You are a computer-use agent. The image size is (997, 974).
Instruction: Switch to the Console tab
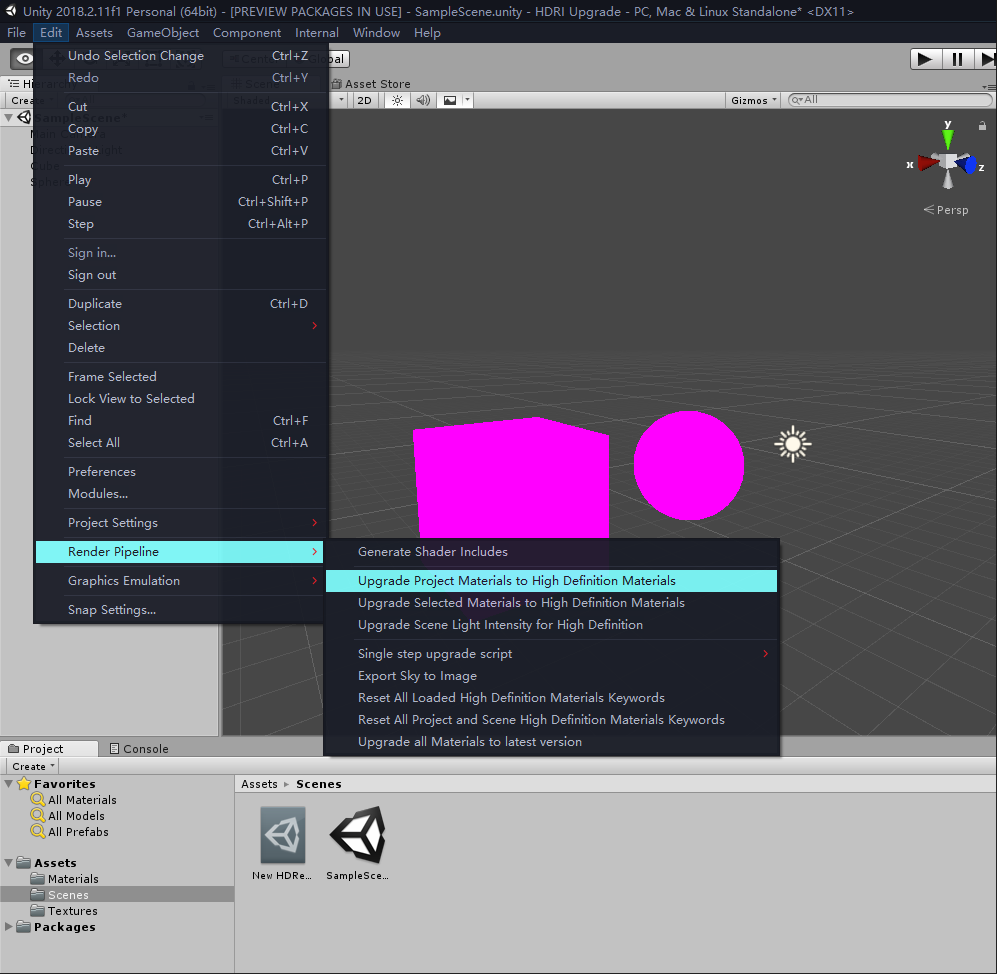[139, 749]
